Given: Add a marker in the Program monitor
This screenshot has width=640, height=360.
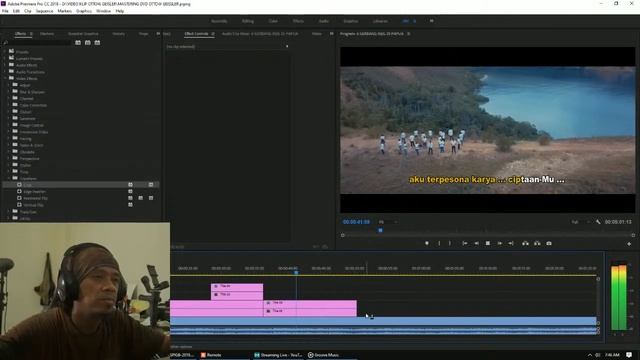Looking at the screenshot, I should 427,243.
